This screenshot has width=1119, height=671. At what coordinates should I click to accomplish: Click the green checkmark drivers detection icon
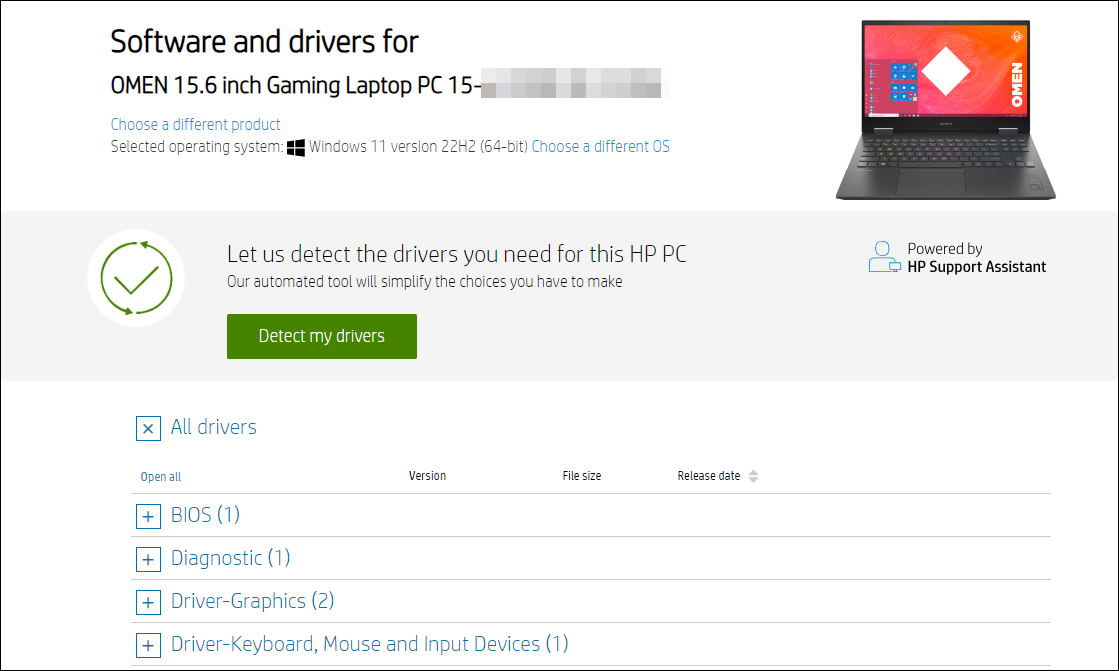click(x=136, y=277)
